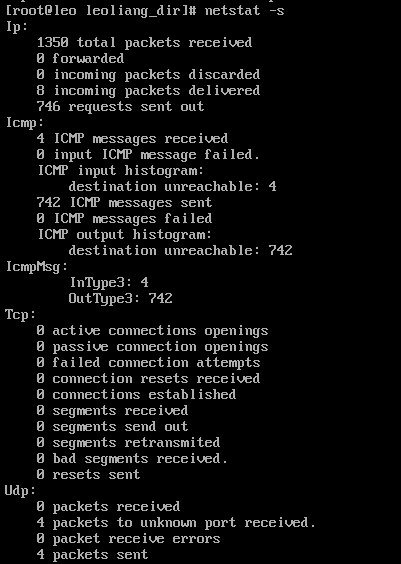Click the 0 forwarded line
The width and height of the screenshot is (401, 564).
tap(80, 58)
